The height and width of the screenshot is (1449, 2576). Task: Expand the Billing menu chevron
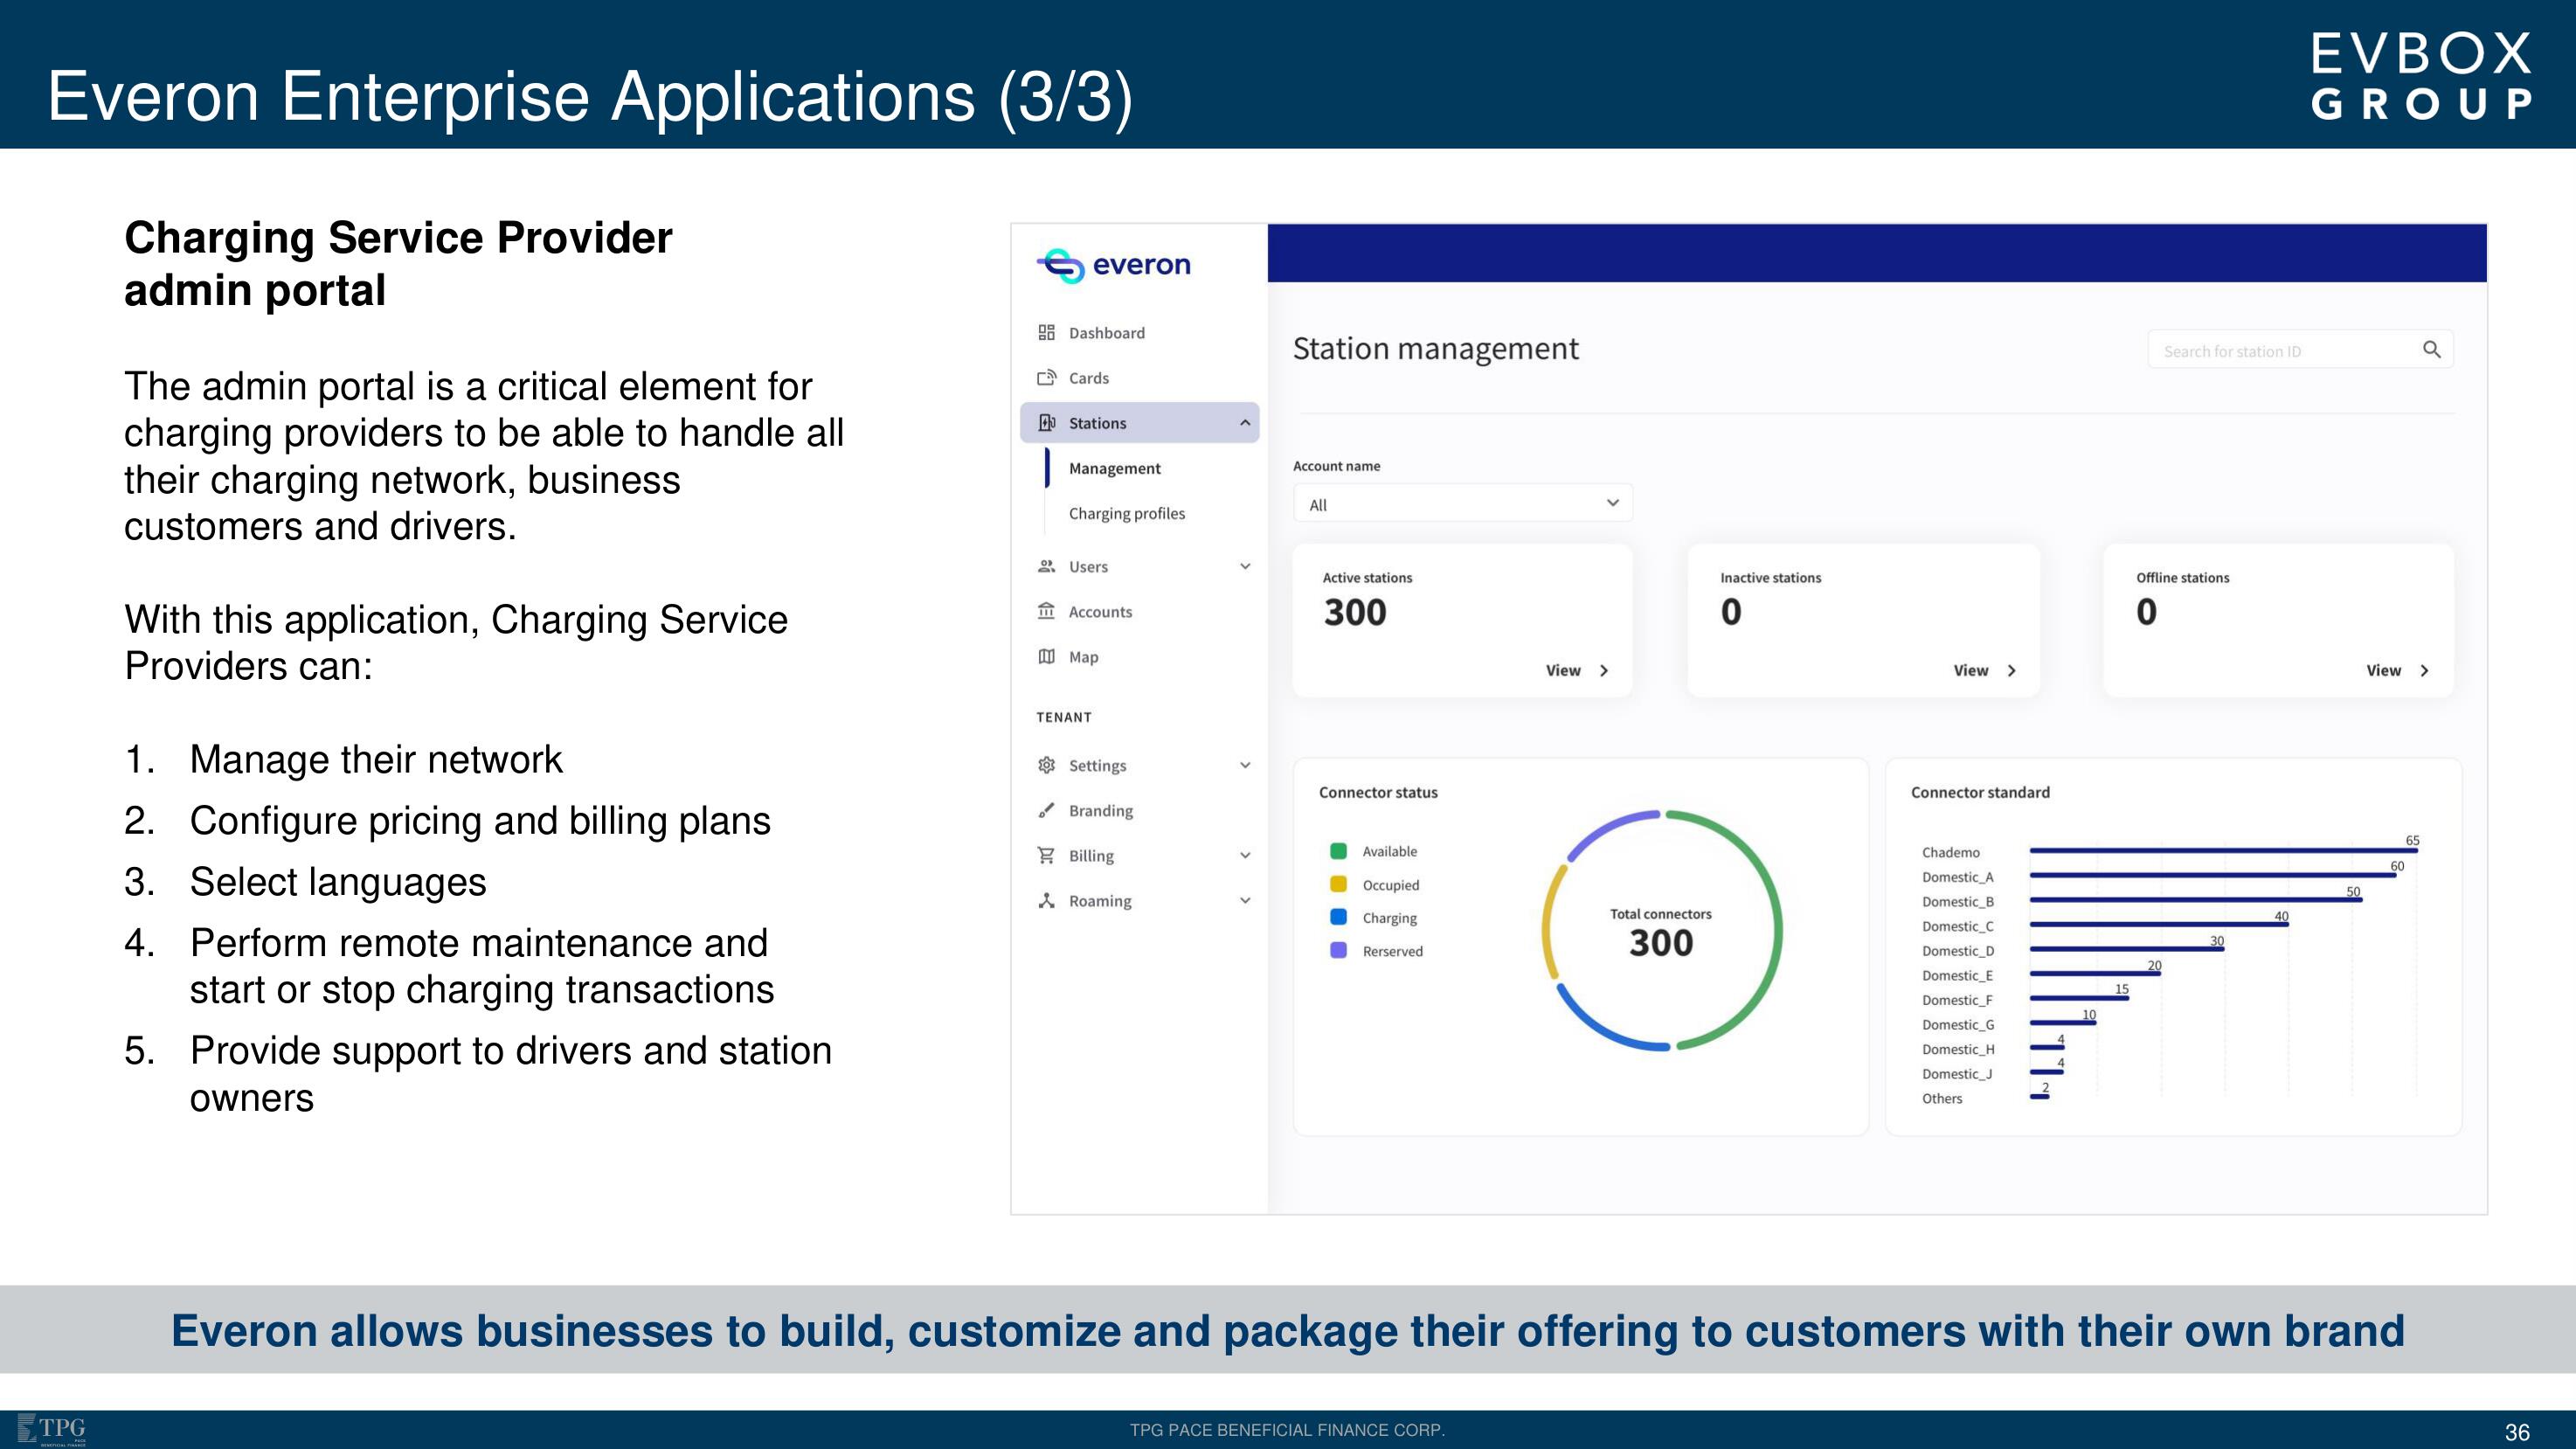pos(1245,855)
